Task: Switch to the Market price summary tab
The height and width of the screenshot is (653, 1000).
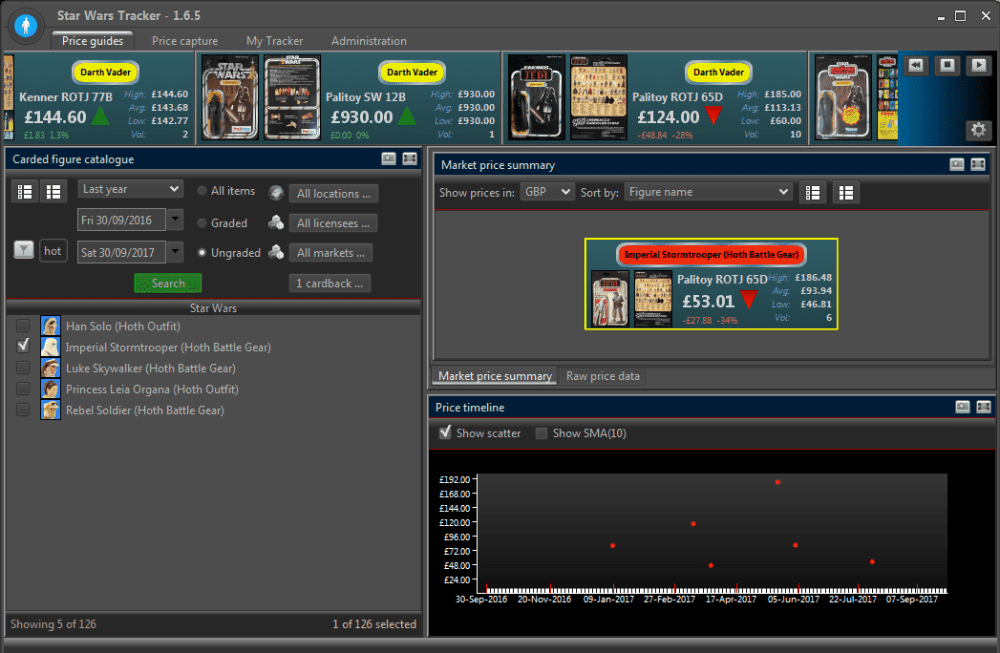Action: click(x=495, y=376)
